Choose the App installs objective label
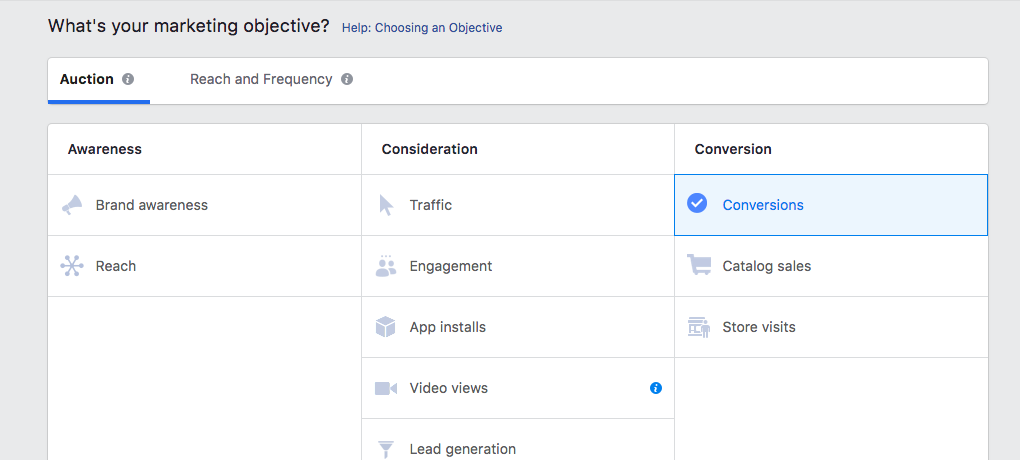This screenshot has height=460, width=1020. (x=448, y=327)
